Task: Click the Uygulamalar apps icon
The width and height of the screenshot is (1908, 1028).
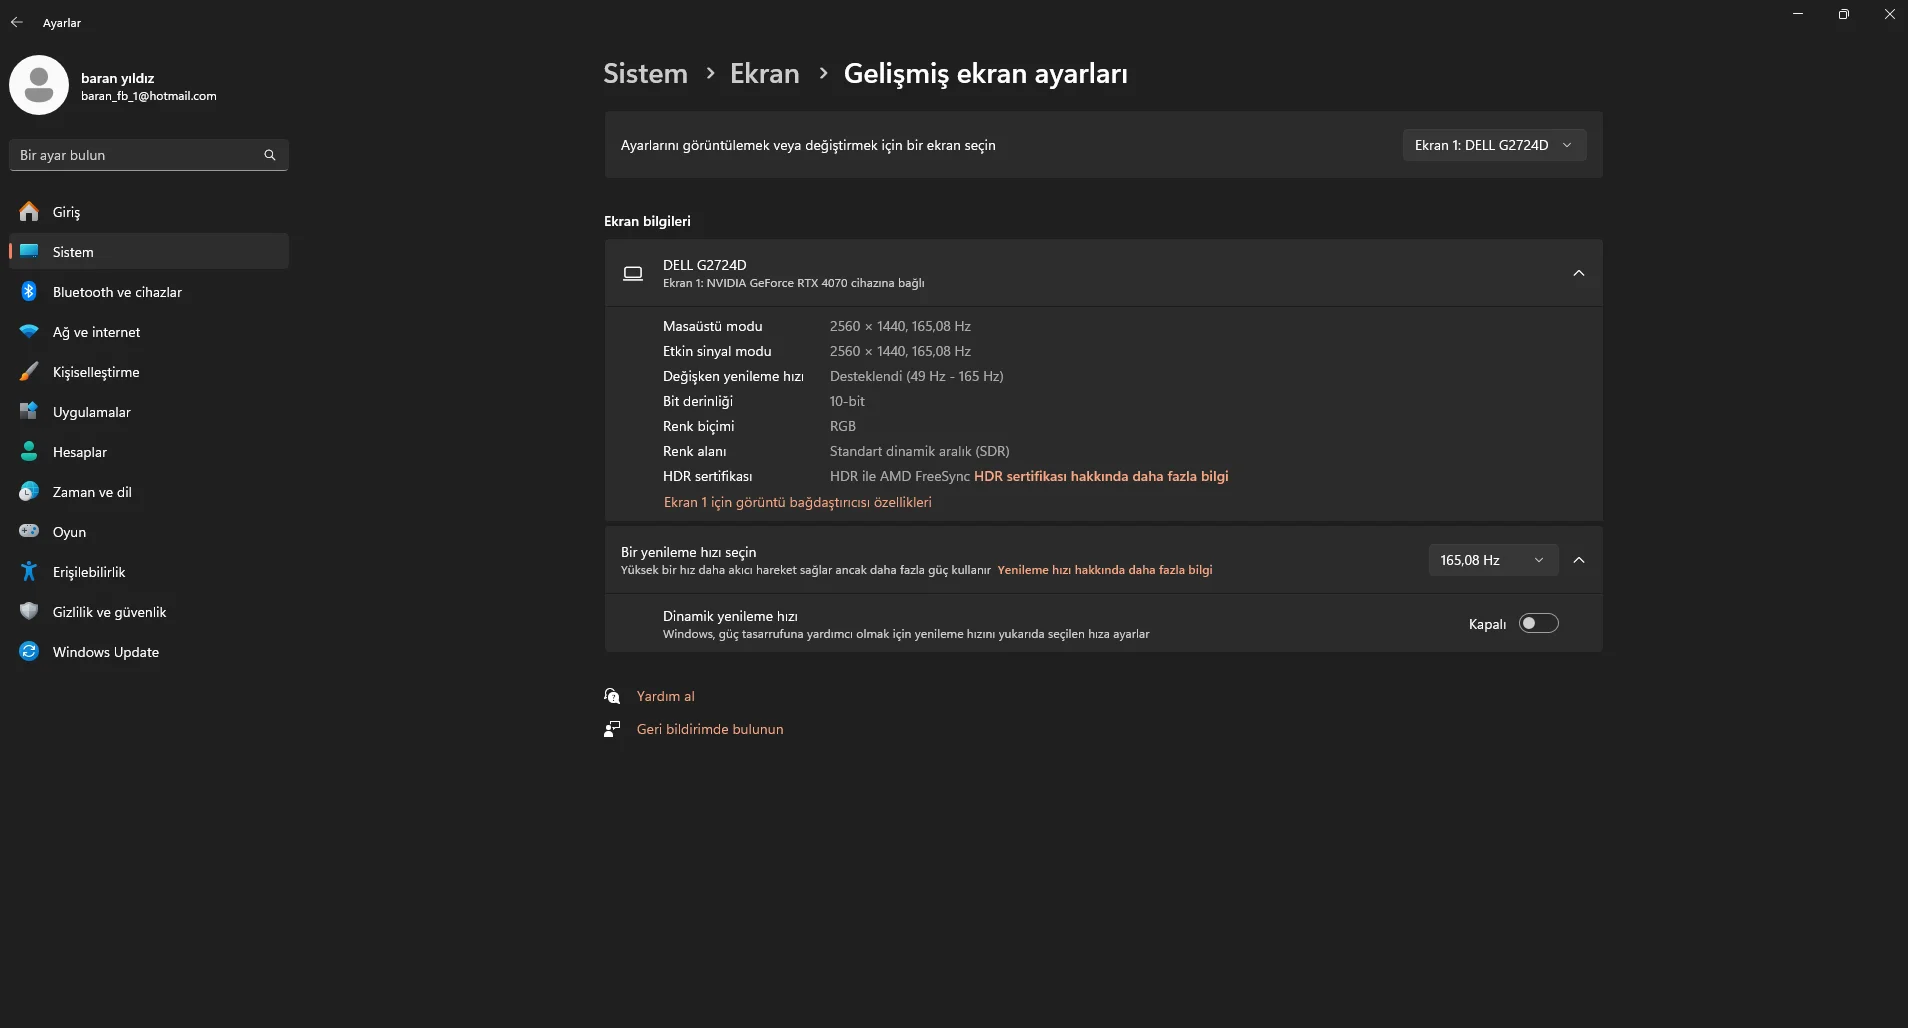Action: (x=29, y=411)
